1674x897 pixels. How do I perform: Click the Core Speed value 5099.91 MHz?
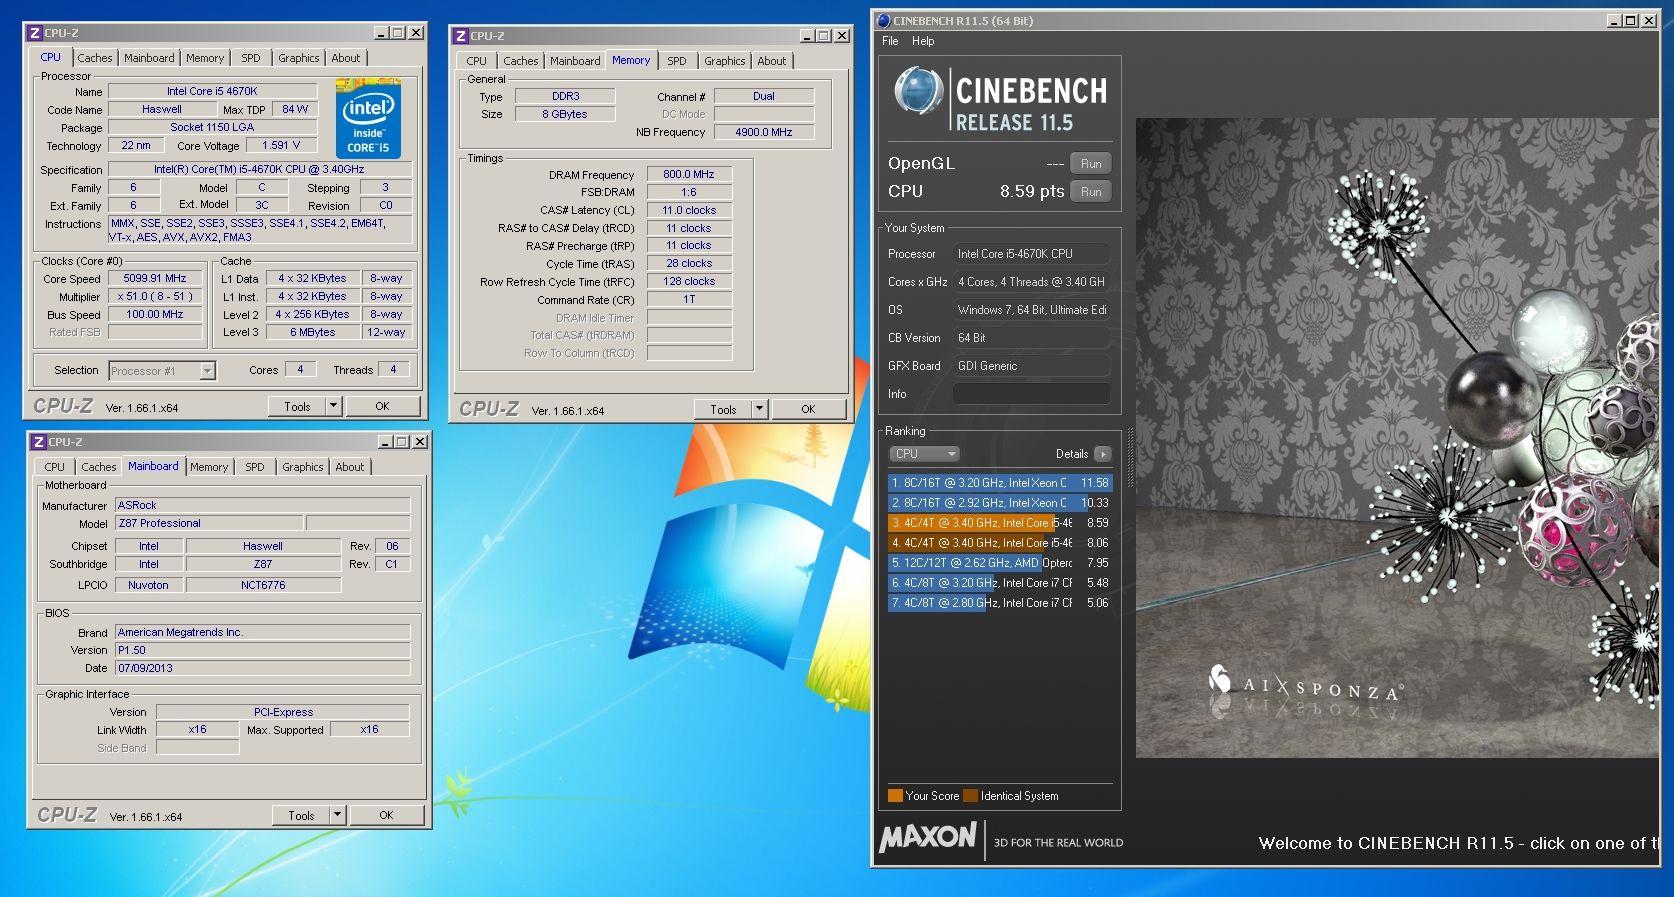[x=155, y=279]
